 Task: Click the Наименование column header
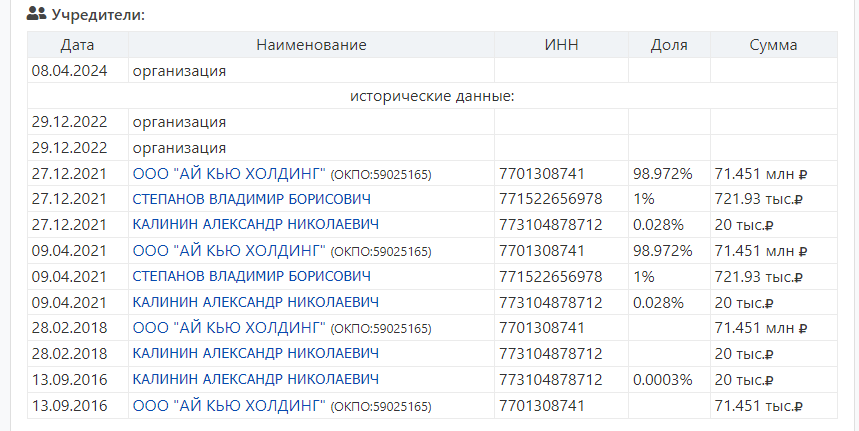click(x=311, y=45)
